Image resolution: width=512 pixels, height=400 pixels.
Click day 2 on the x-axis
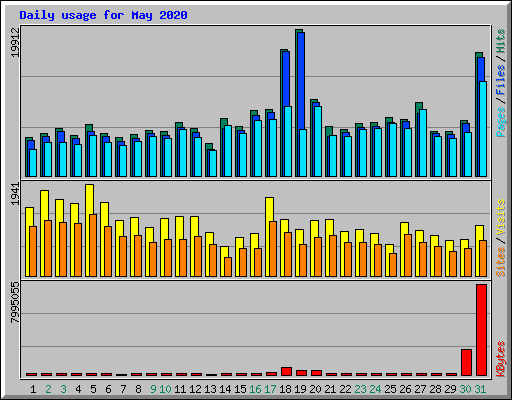[48, 389]
